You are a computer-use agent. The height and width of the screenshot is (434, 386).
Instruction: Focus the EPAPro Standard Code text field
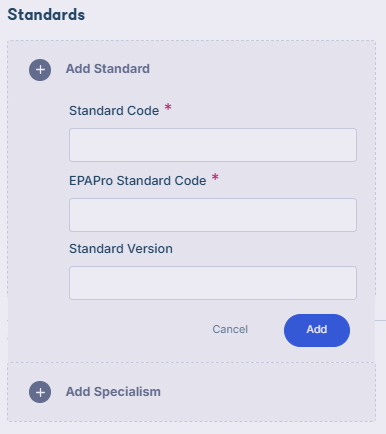pyautogui.click(x=213, y=215)
